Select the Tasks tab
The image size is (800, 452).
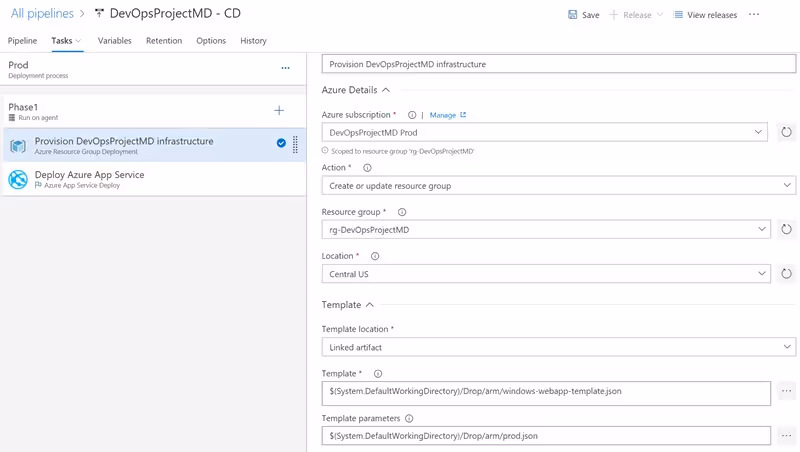62,41
